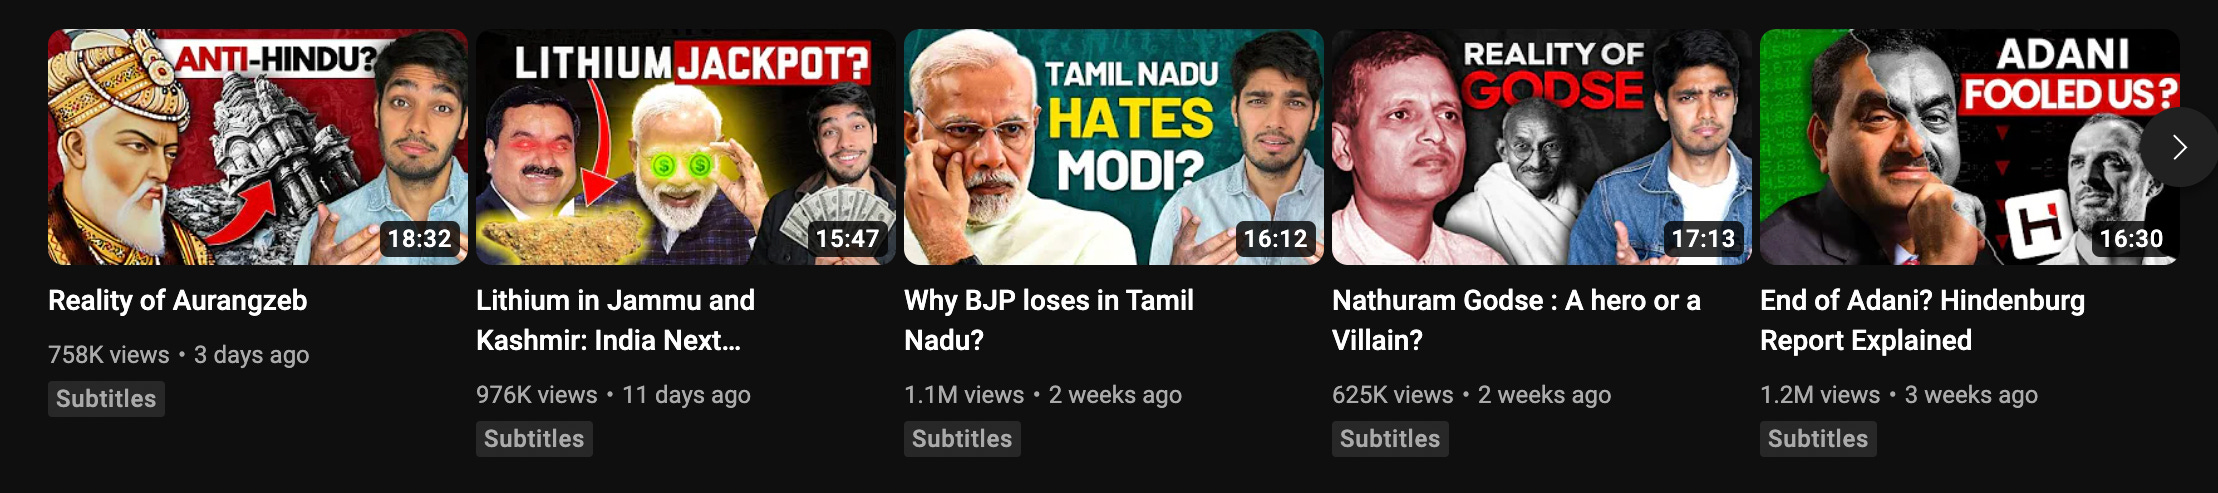Open the Reality of Aurangzeb video thumbnail
The image size is (2218, 493).
(x=258, y=147)
